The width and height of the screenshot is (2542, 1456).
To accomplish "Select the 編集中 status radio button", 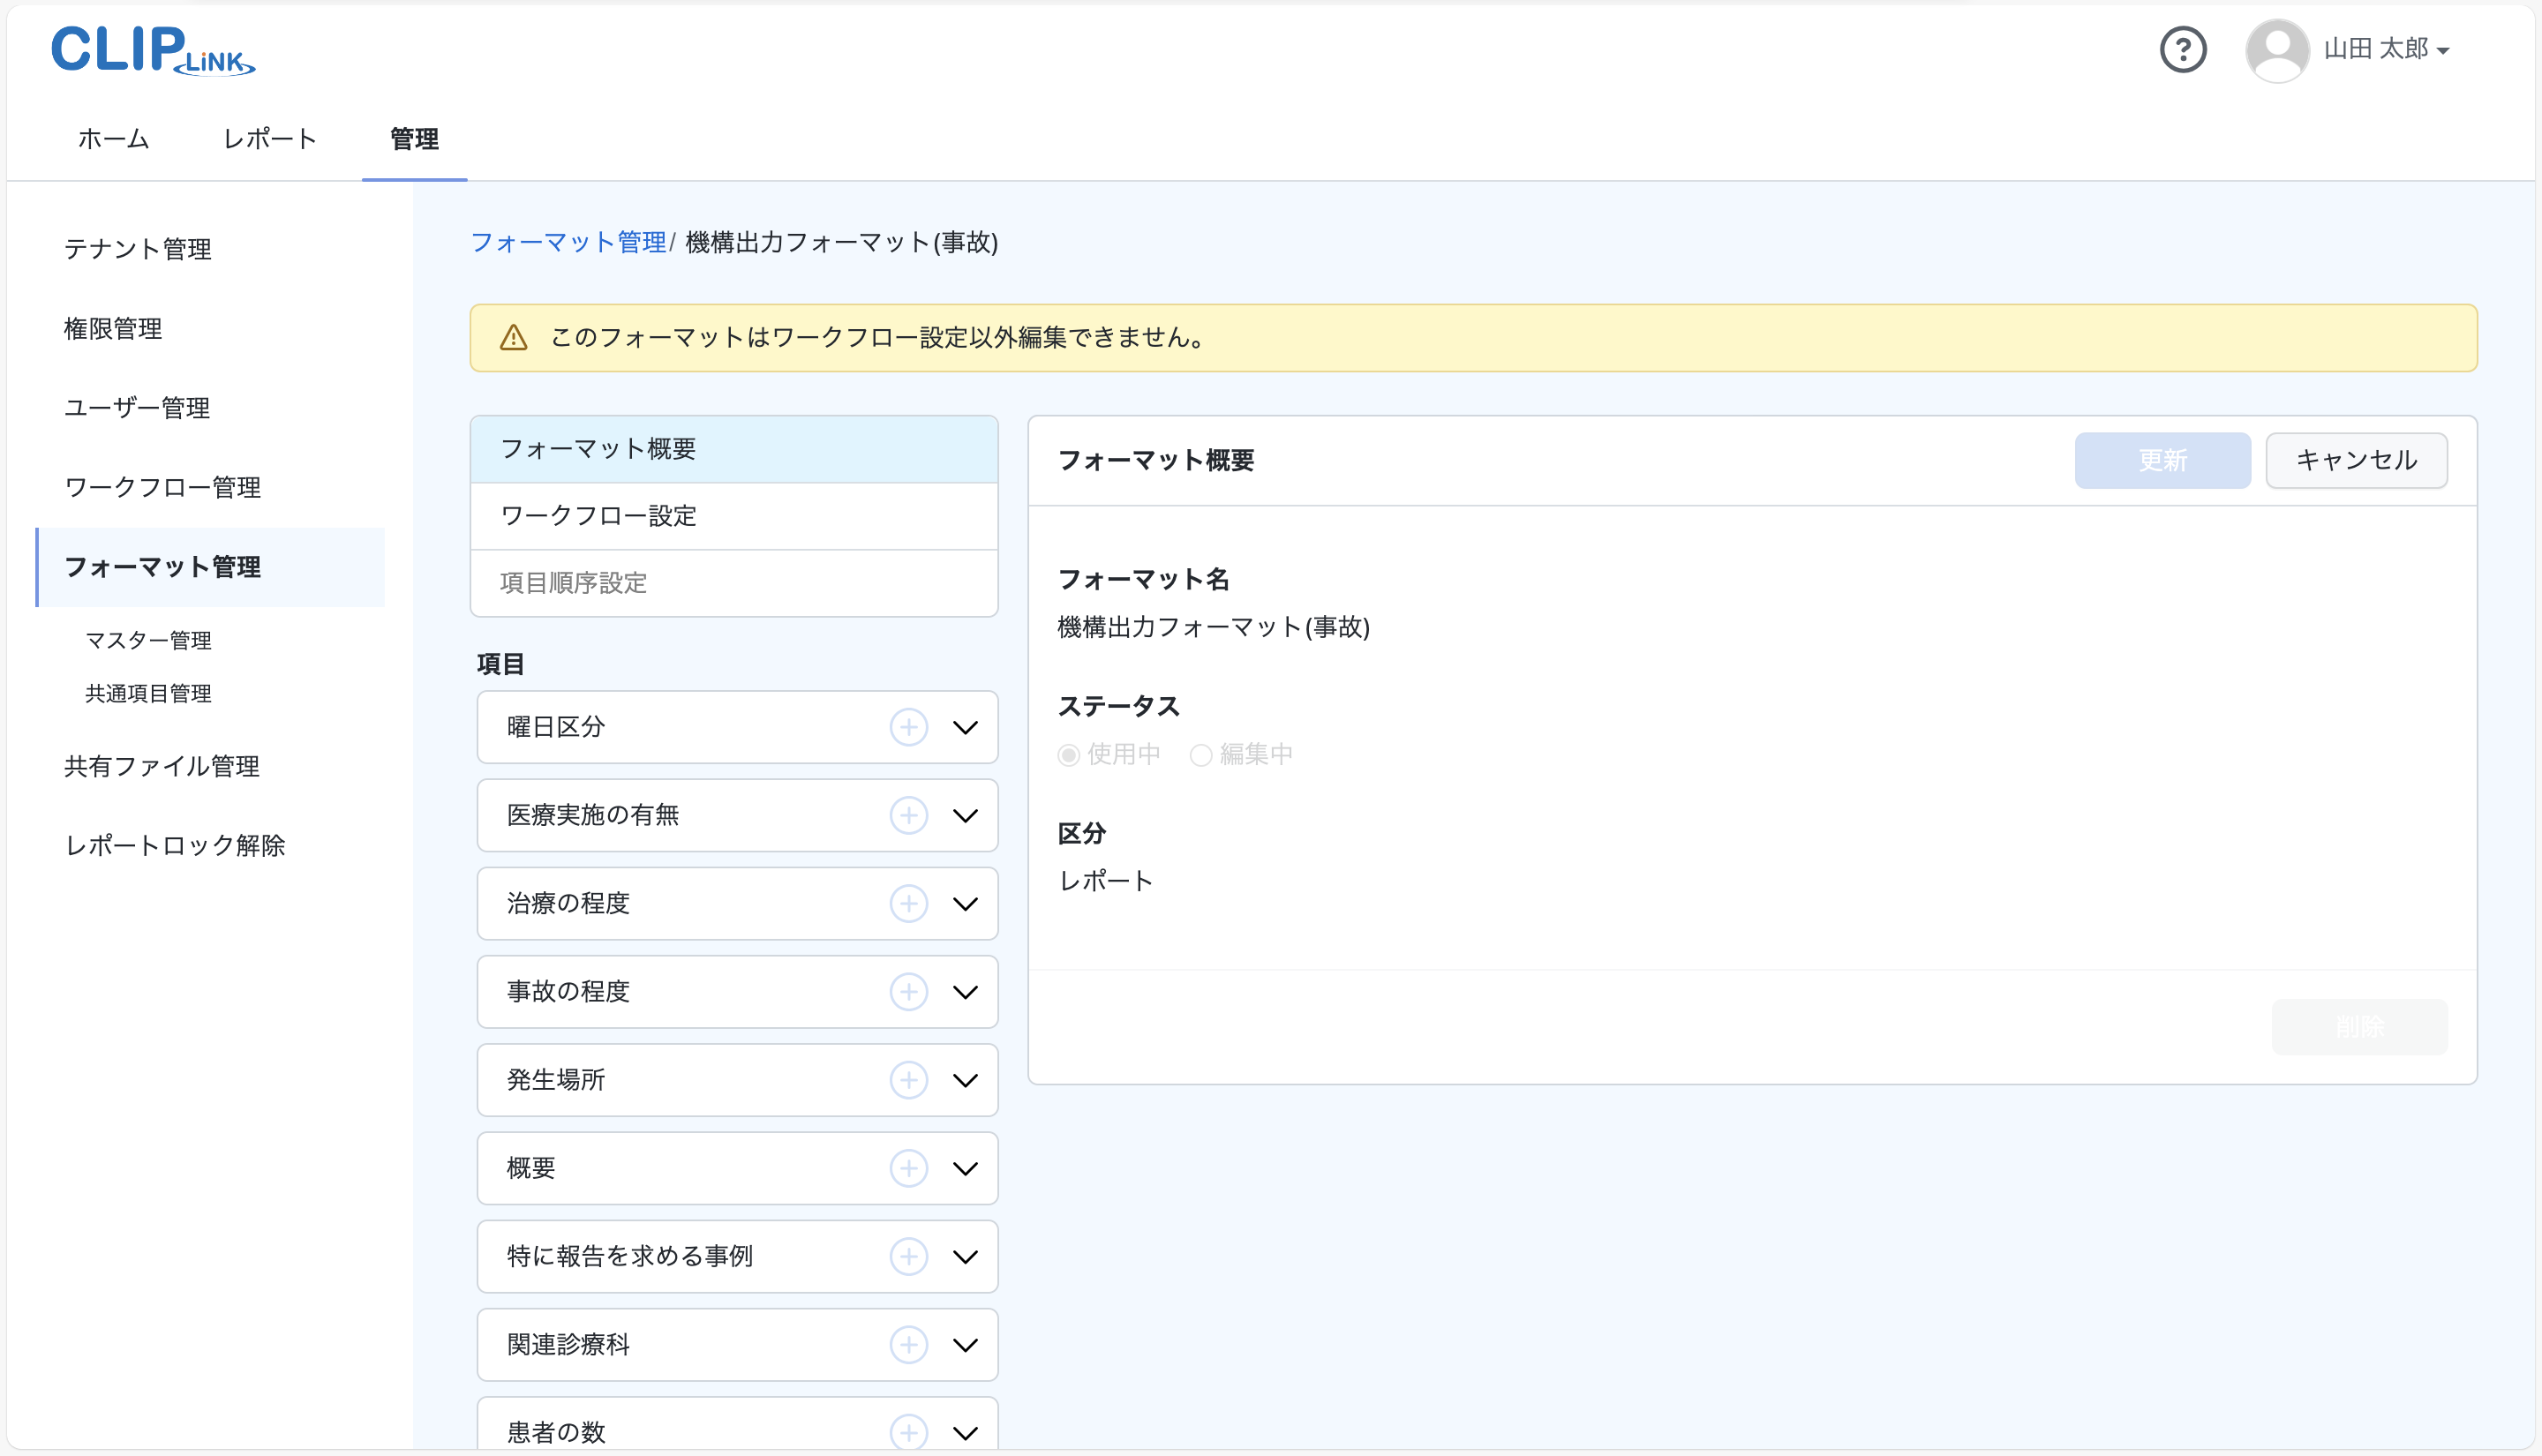I will coord(1200,755).
